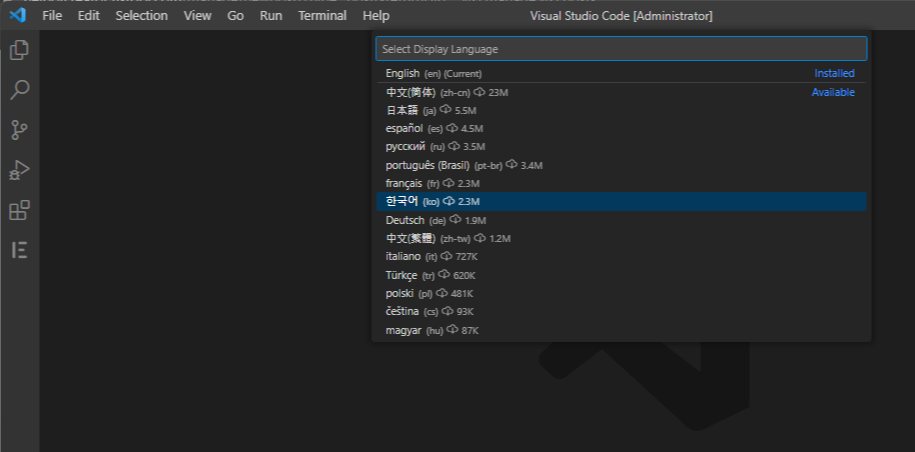Select Deutsch (de) language
Image resolution: width=915 pixels, height=452 pixels.
[x=621, y=220]
